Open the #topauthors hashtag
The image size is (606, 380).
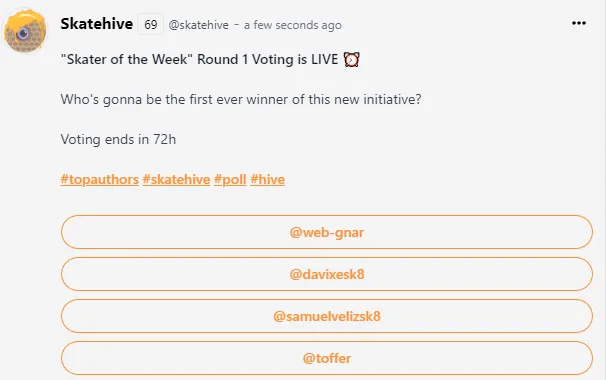pos(100,179)
